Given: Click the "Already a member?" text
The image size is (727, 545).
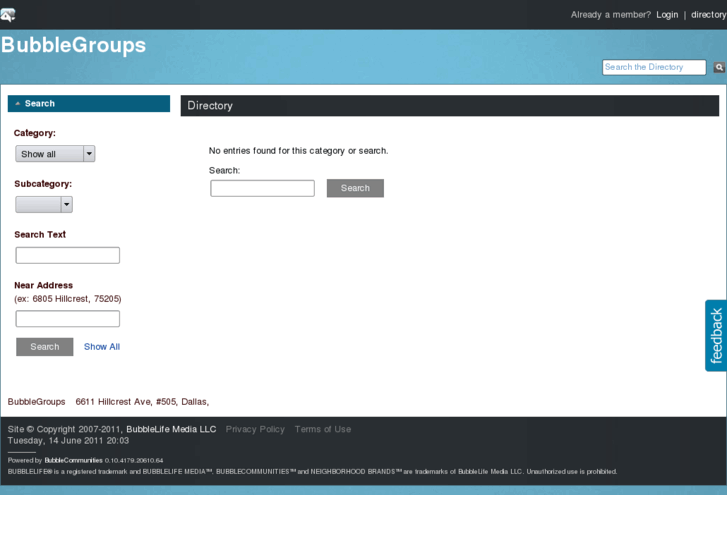Looking at the screenshot, I should [x=611, y=15].
